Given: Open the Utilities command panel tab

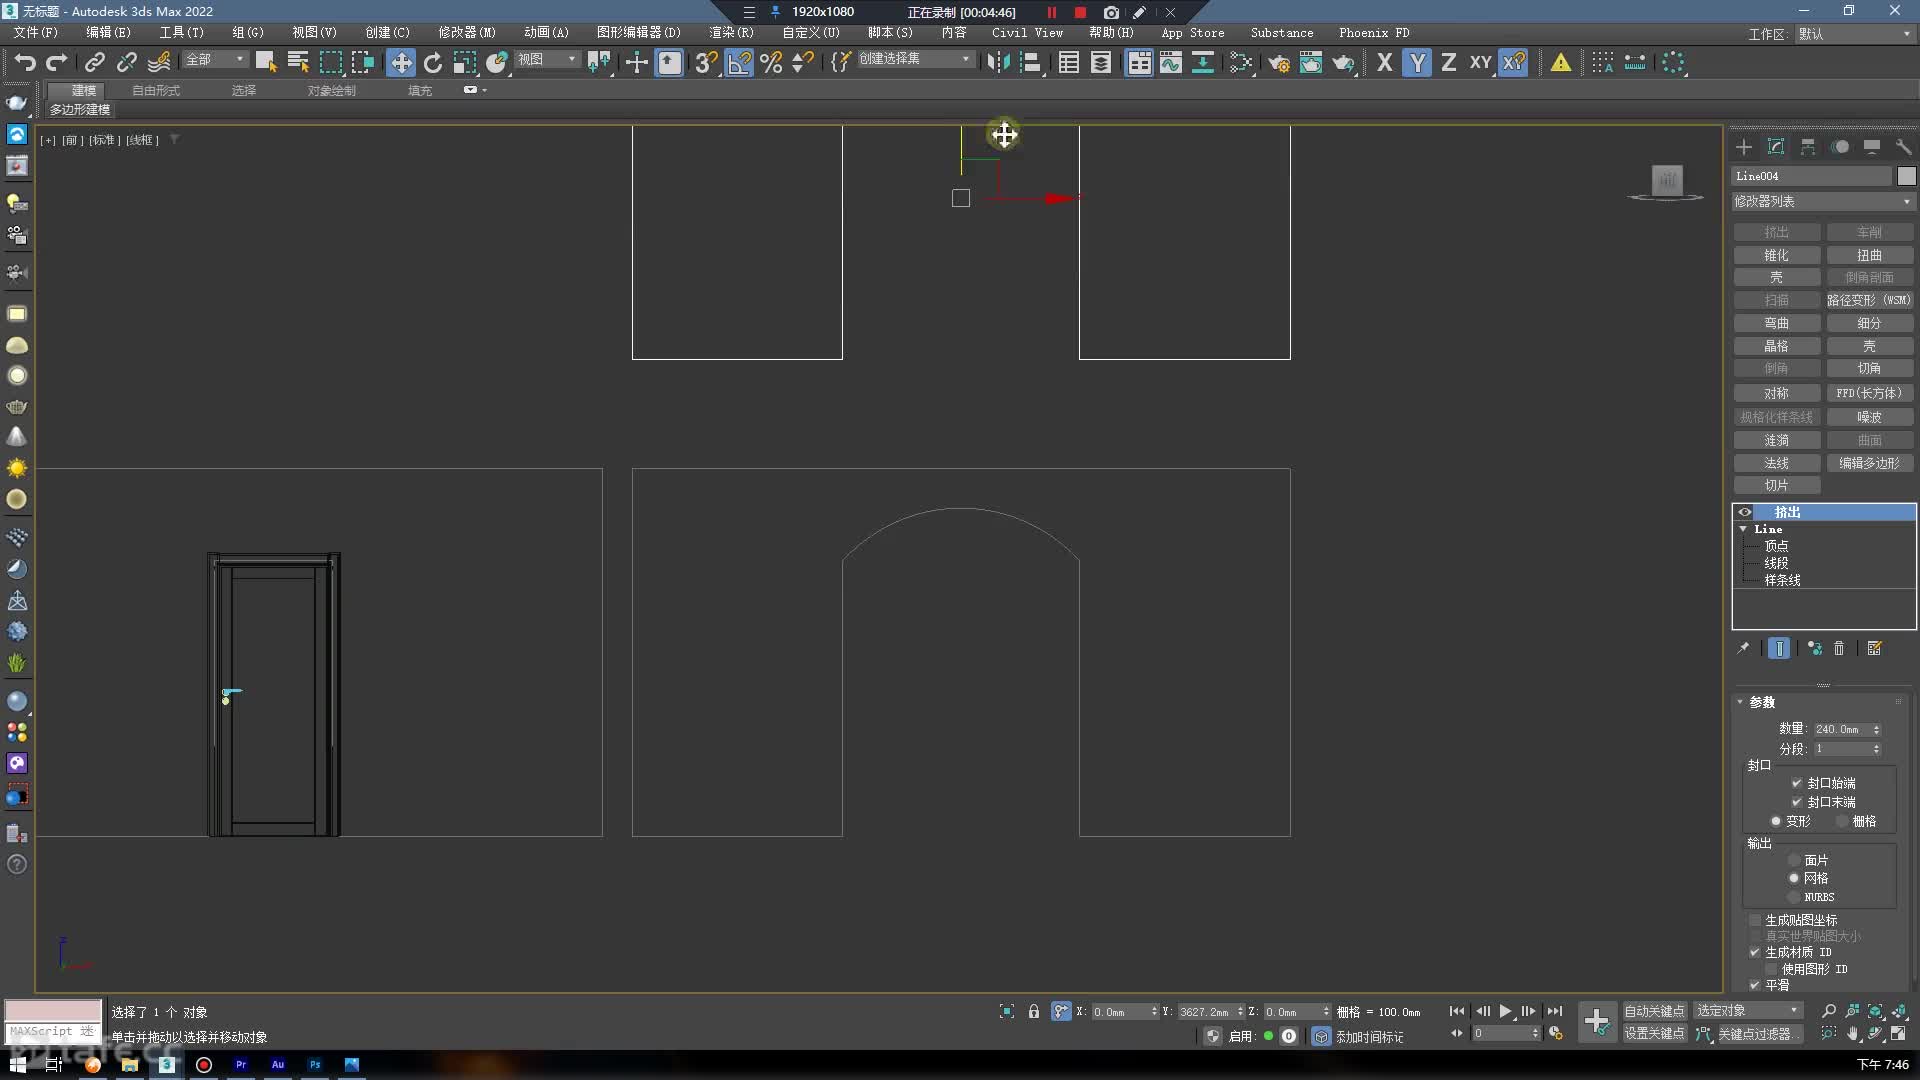Looking at the screenshot, I should pos(1903,147).
